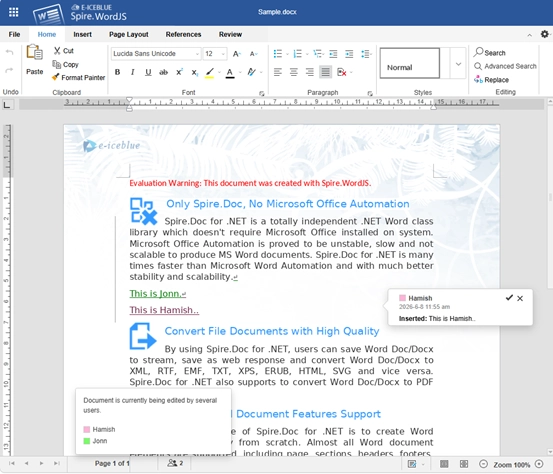Insert a numbered list
Screen dimensions: 553x474
tap(298, 54)
